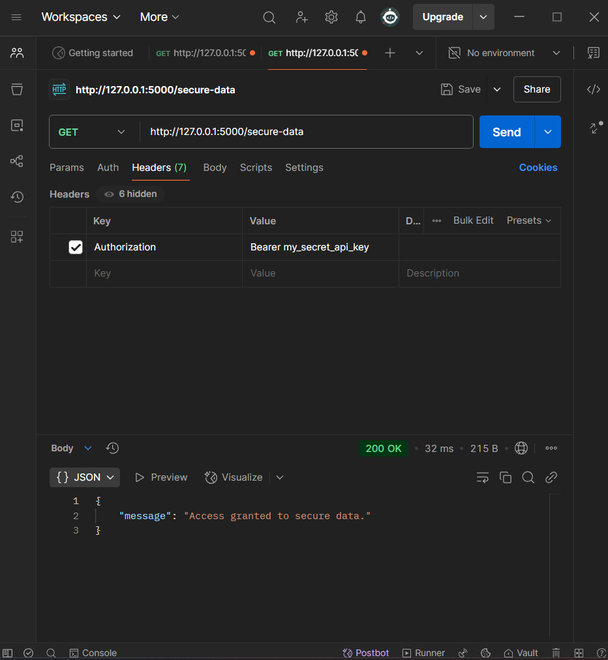Switch to the Scripts tab
Viewport: 608px width, 660px height.
pos(256,168)
